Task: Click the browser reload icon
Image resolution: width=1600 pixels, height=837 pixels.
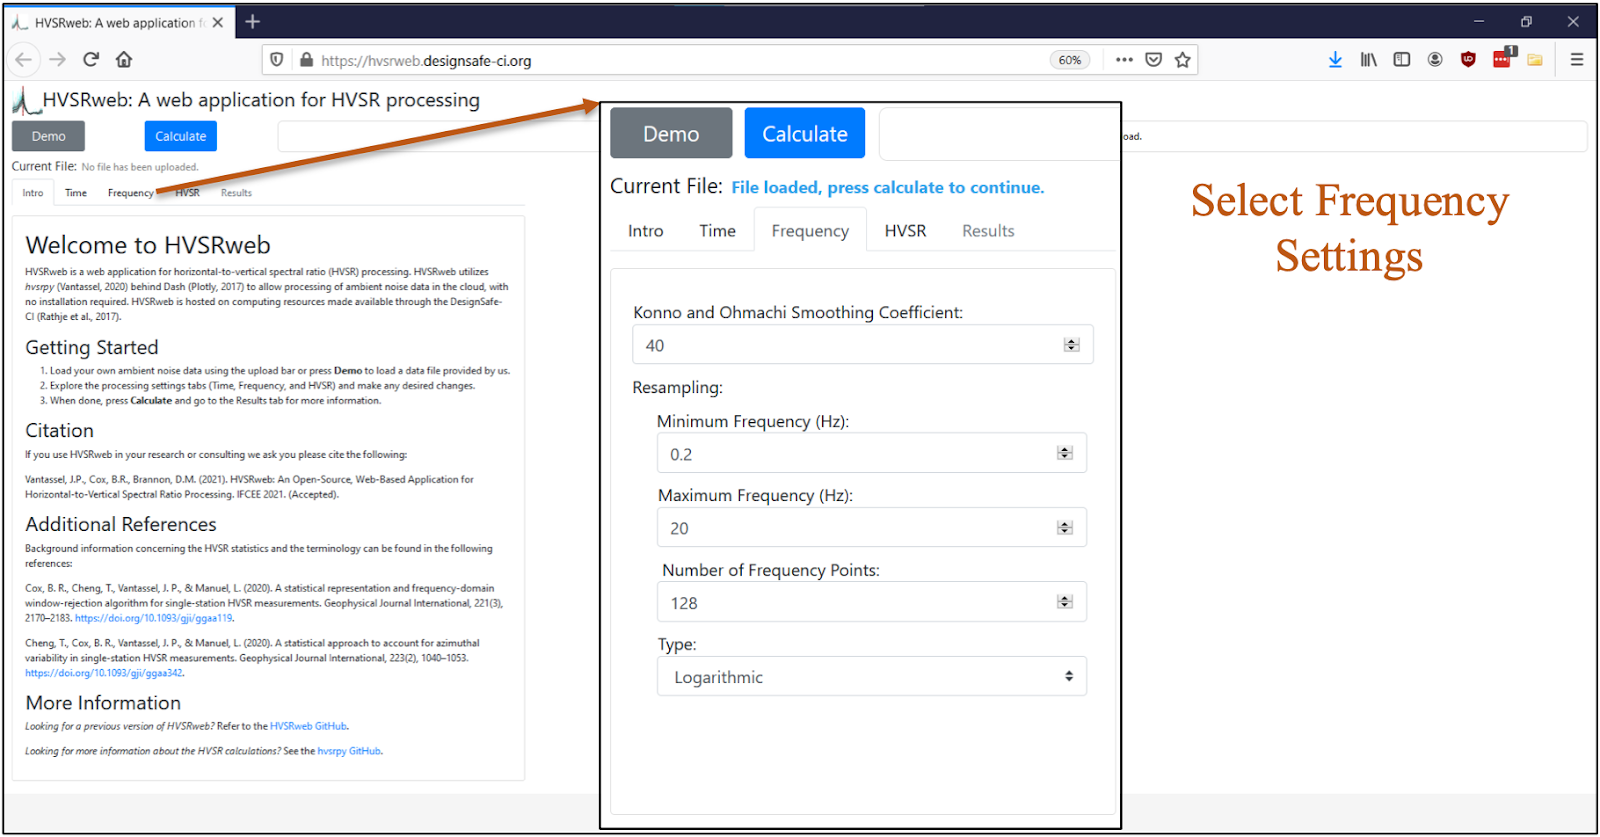Action: coord(91,60)
